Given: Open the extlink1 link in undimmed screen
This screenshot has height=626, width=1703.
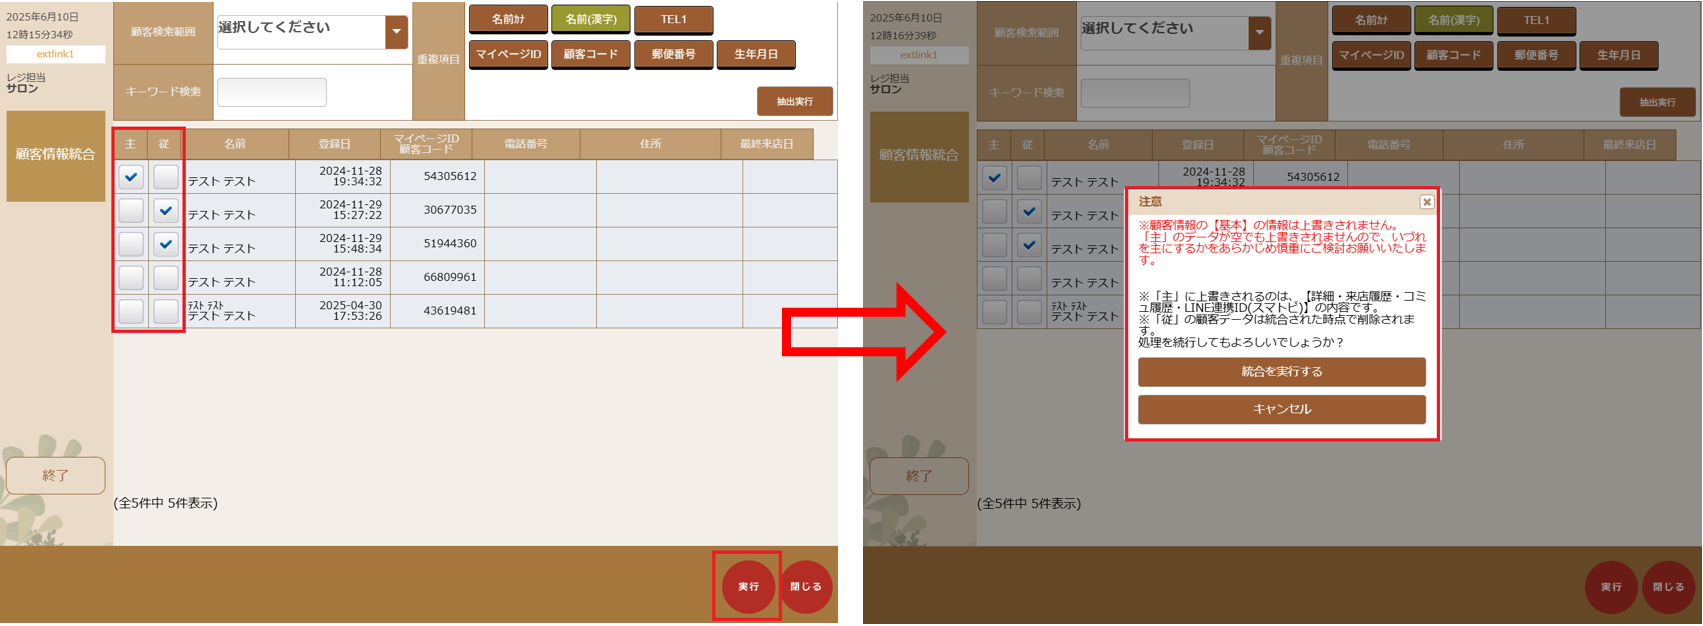Looking at the screenshot, I should tap(55, 54).
